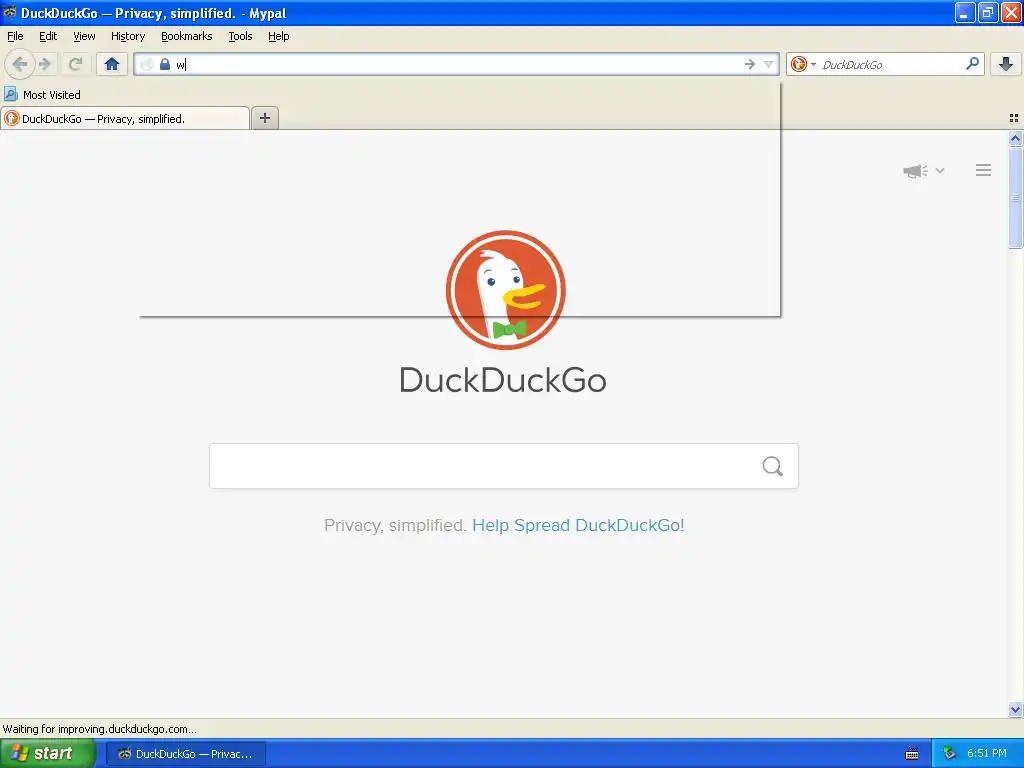Open the Windows start menu
Image resolution: width=1024 pixels, height=768 pixels.
point(48,753)
